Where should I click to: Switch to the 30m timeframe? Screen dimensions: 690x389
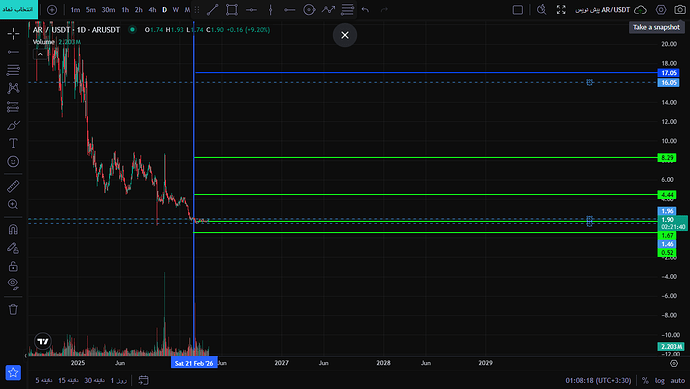108,10
